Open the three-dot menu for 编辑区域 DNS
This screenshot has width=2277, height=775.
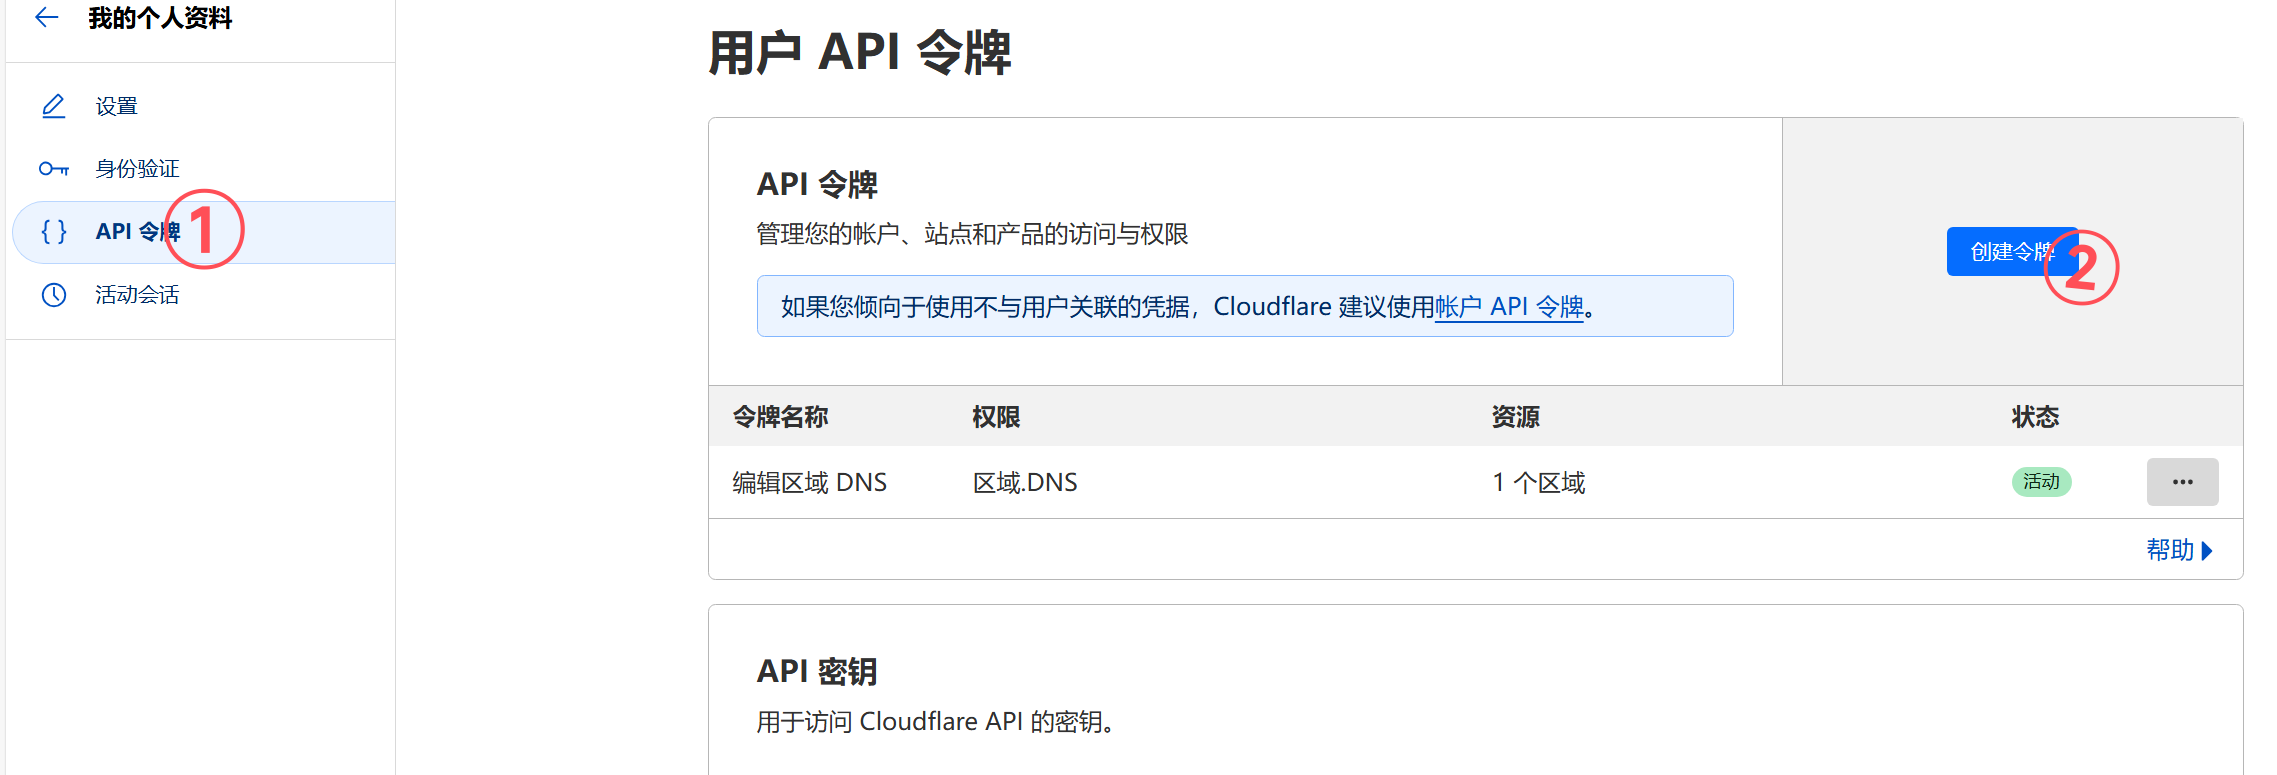click(x=2182, y=482)
